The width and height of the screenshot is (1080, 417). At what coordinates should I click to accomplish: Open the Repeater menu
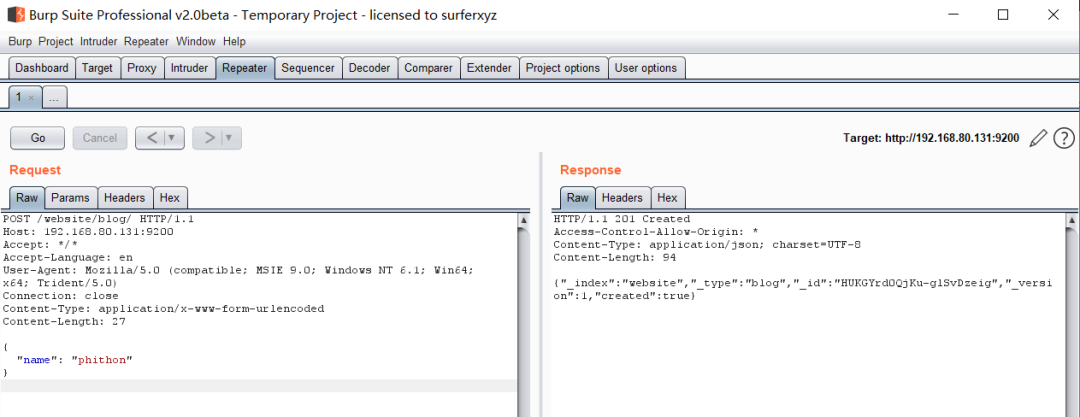(147, 41)
